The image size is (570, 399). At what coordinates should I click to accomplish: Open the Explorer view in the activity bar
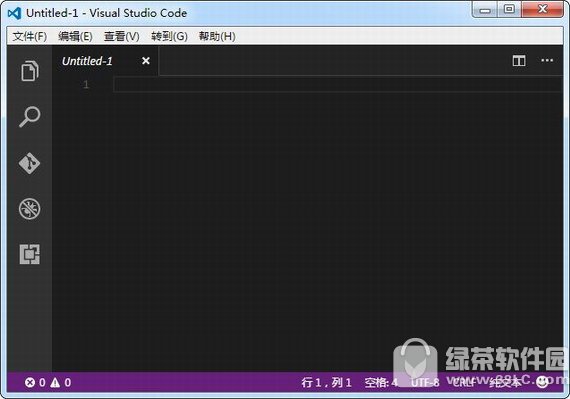(29, 71)
